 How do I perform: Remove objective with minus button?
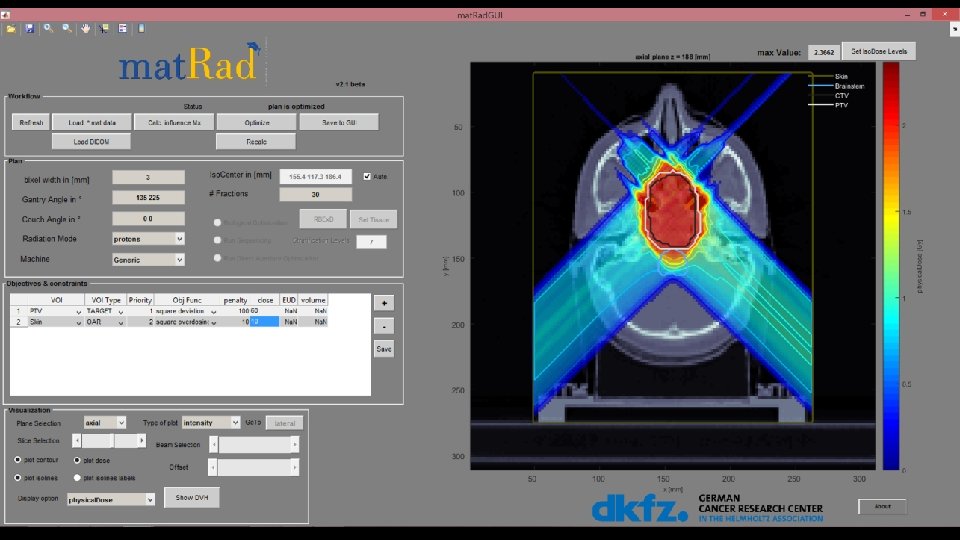(x=384, y=326)
